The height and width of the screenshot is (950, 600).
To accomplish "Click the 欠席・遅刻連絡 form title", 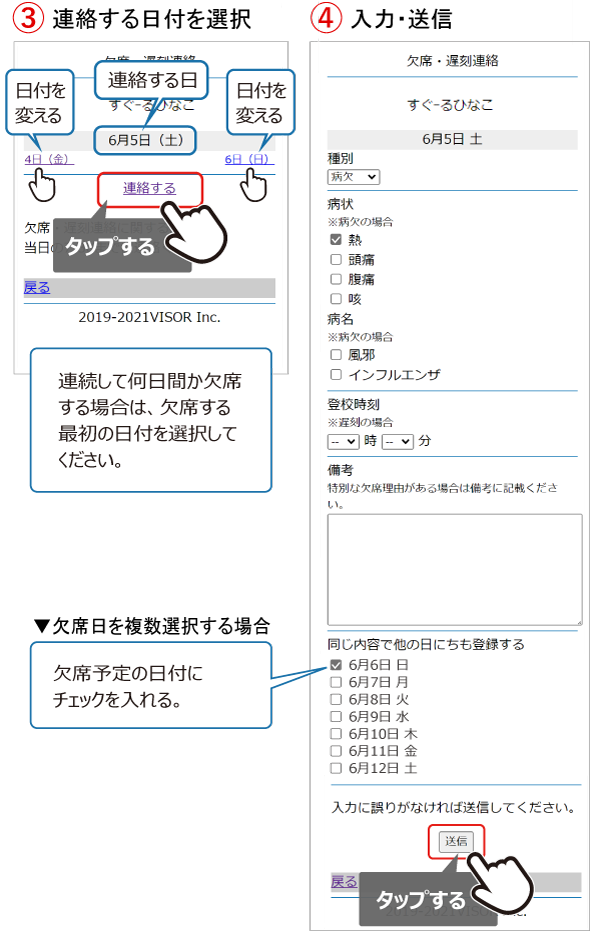I will [x=452, y=61].
